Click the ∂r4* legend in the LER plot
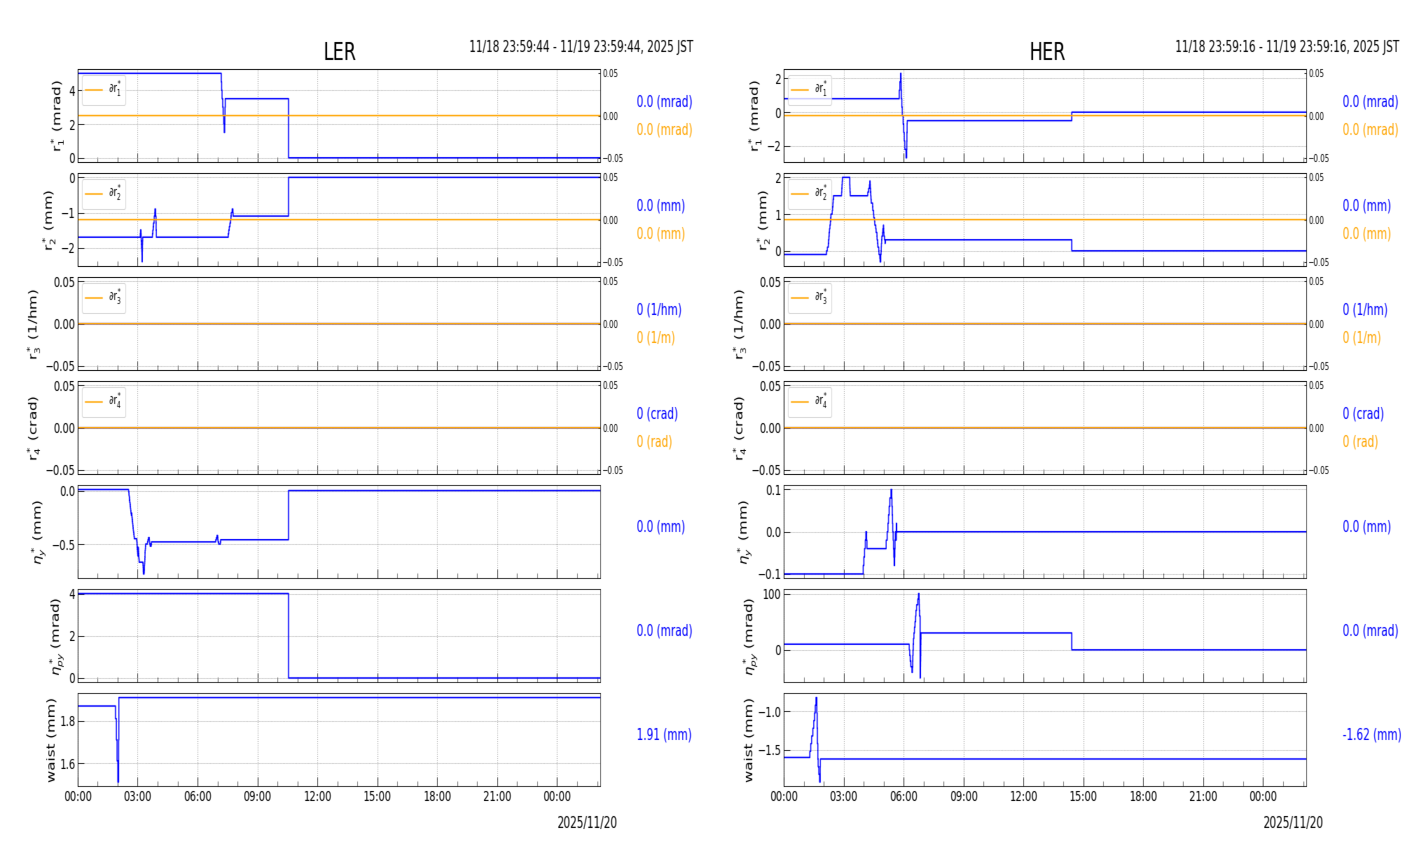The image size is (1412, 864). (104, 402)
